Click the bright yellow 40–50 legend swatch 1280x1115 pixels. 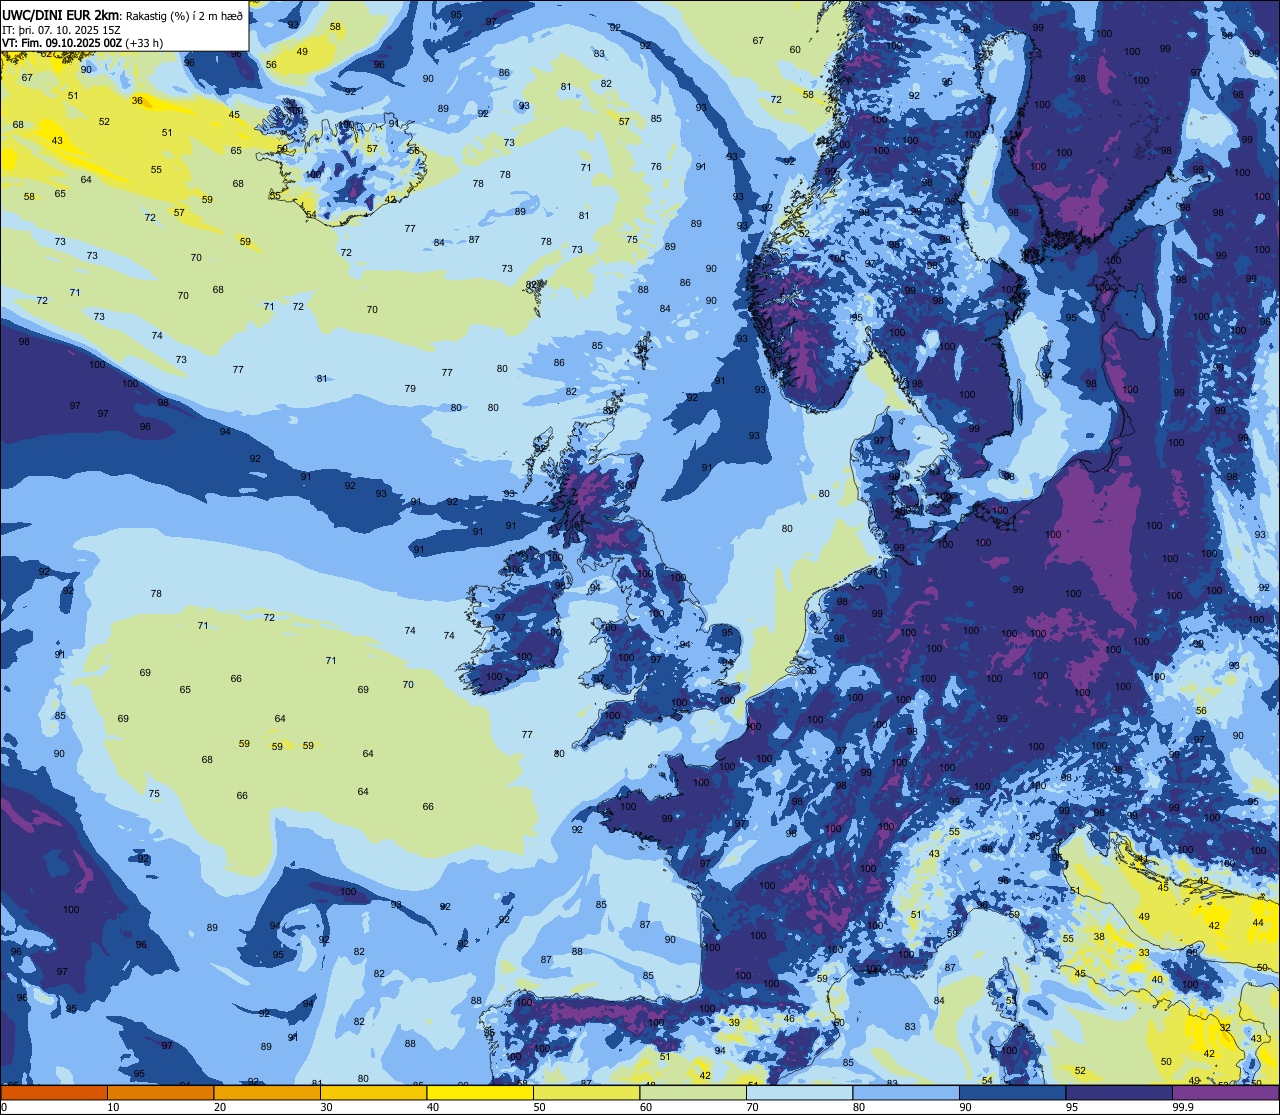tap(480, 1092)
